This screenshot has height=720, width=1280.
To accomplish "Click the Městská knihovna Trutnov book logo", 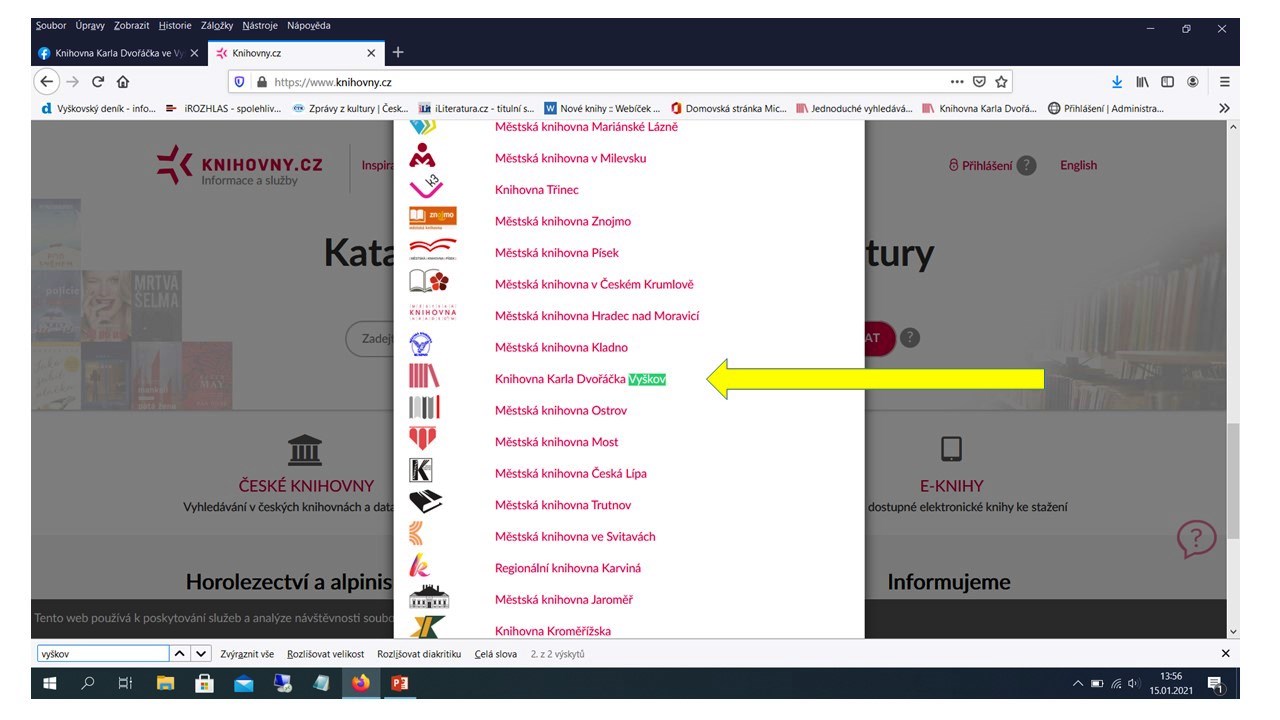I will click(x=425, y=503).
